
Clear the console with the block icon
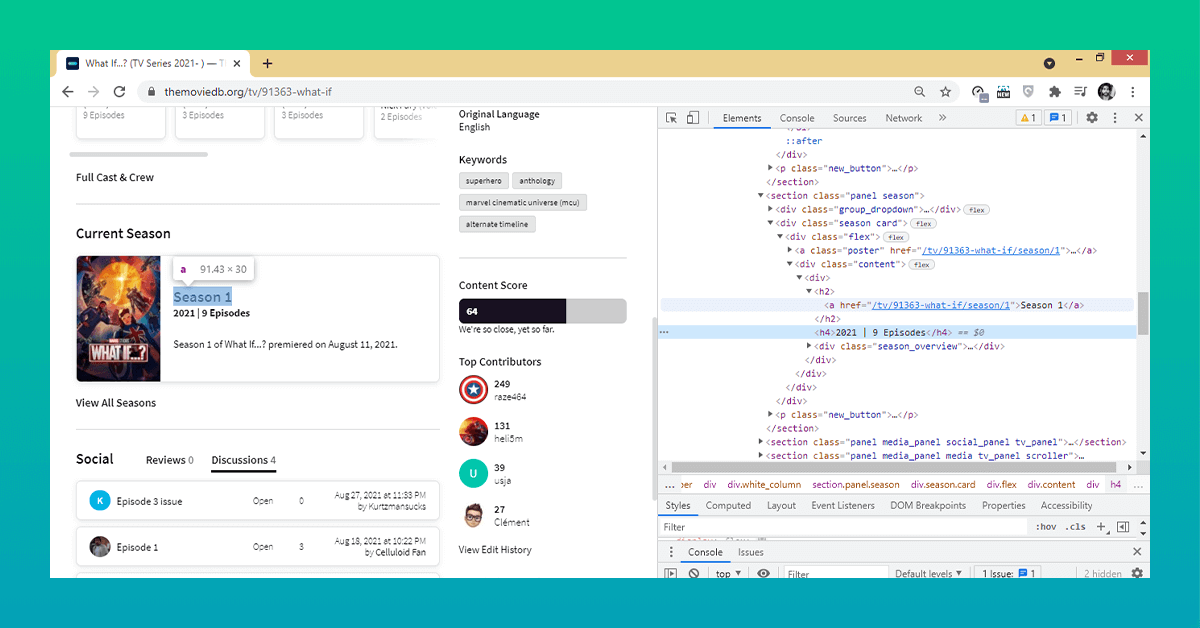tap(693, 574)
